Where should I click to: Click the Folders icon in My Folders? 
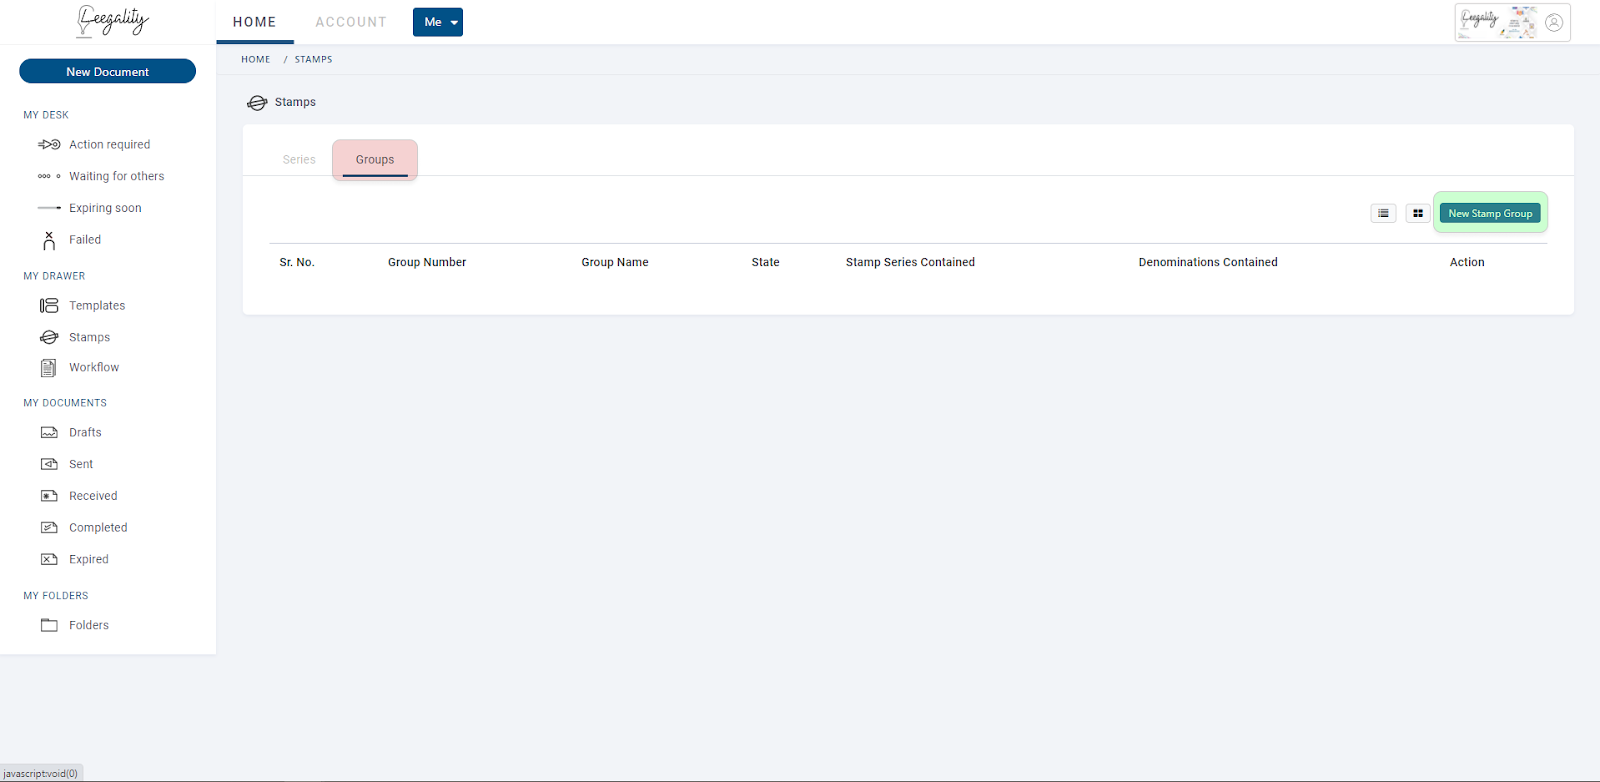pos(49,625)
